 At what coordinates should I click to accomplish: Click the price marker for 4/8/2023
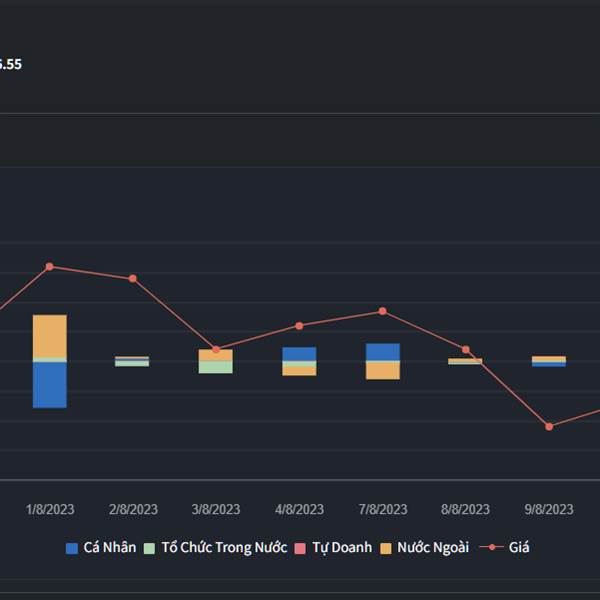[299, 325]
